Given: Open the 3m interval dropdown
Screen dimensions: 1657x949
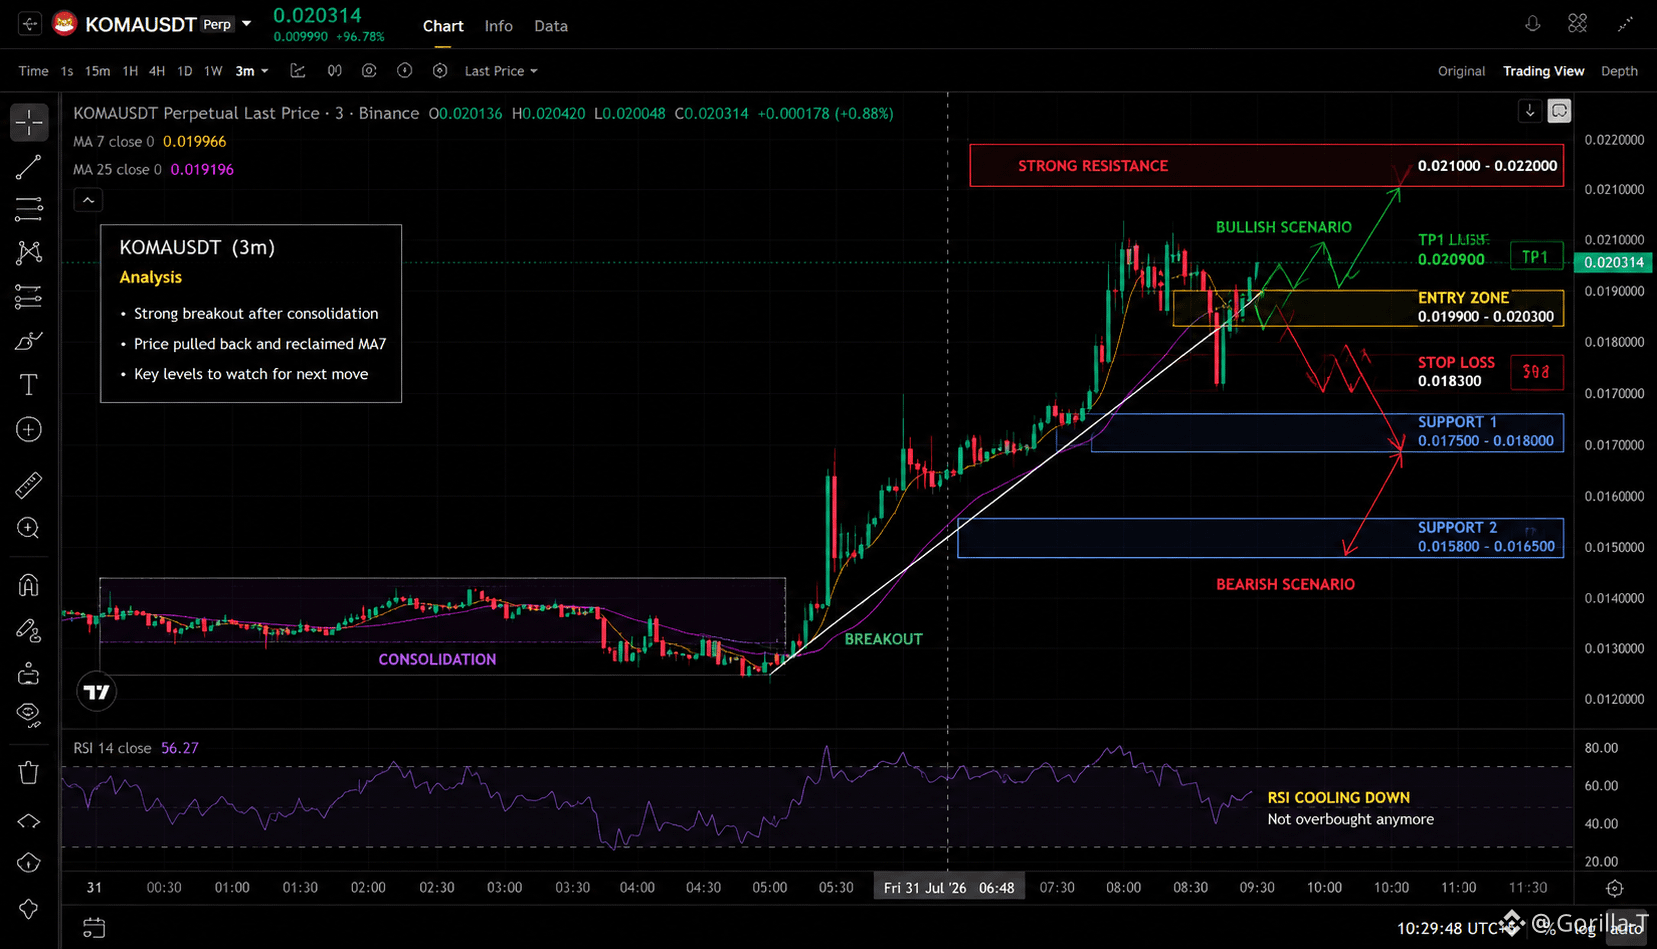Looking at the screenshot, I should coord(252,71).
